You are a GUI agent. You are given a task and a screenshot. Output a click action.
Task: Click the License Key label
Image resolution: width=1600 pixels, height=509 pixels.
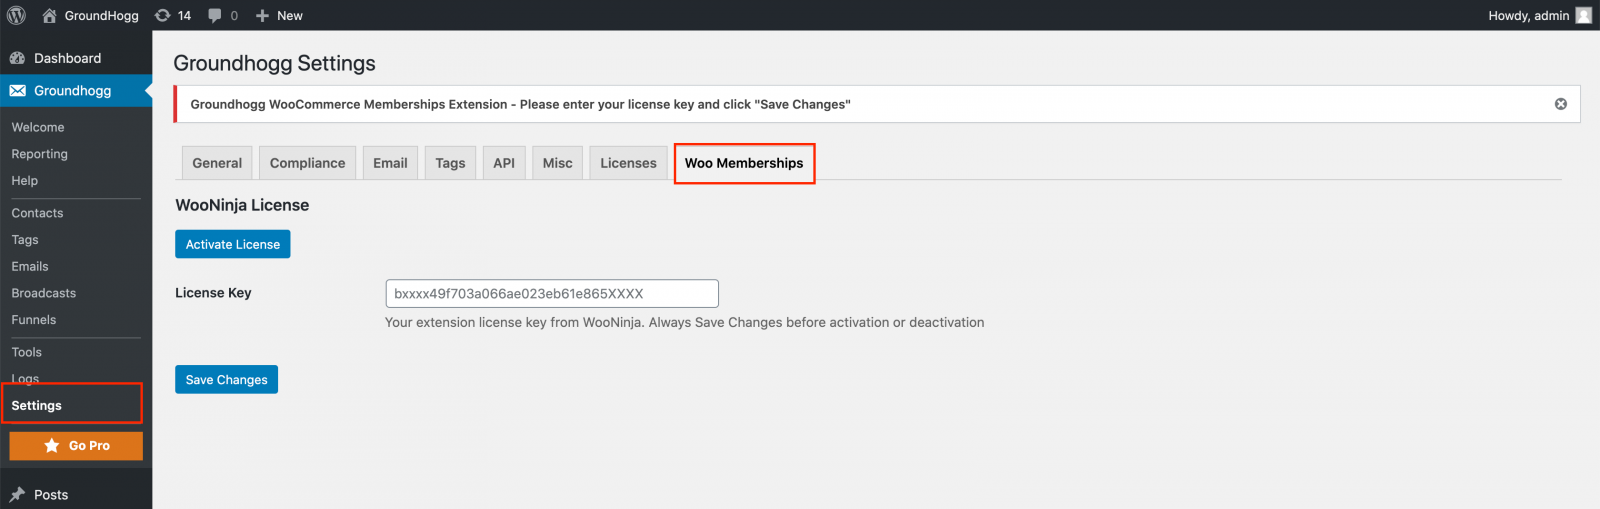(213, 293)
